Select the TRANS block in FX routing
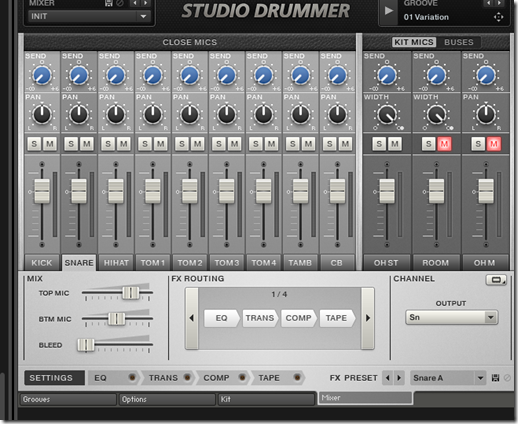 point(260,318)
